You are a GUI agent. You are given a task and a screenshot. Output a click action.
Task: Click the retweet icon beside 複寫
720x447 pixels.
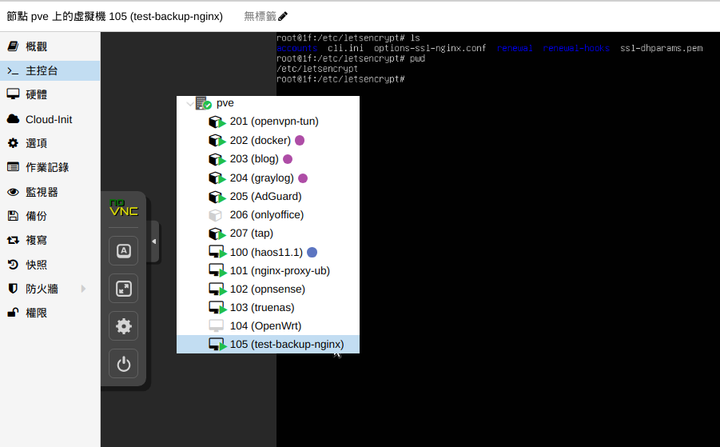tap(13, 240)
